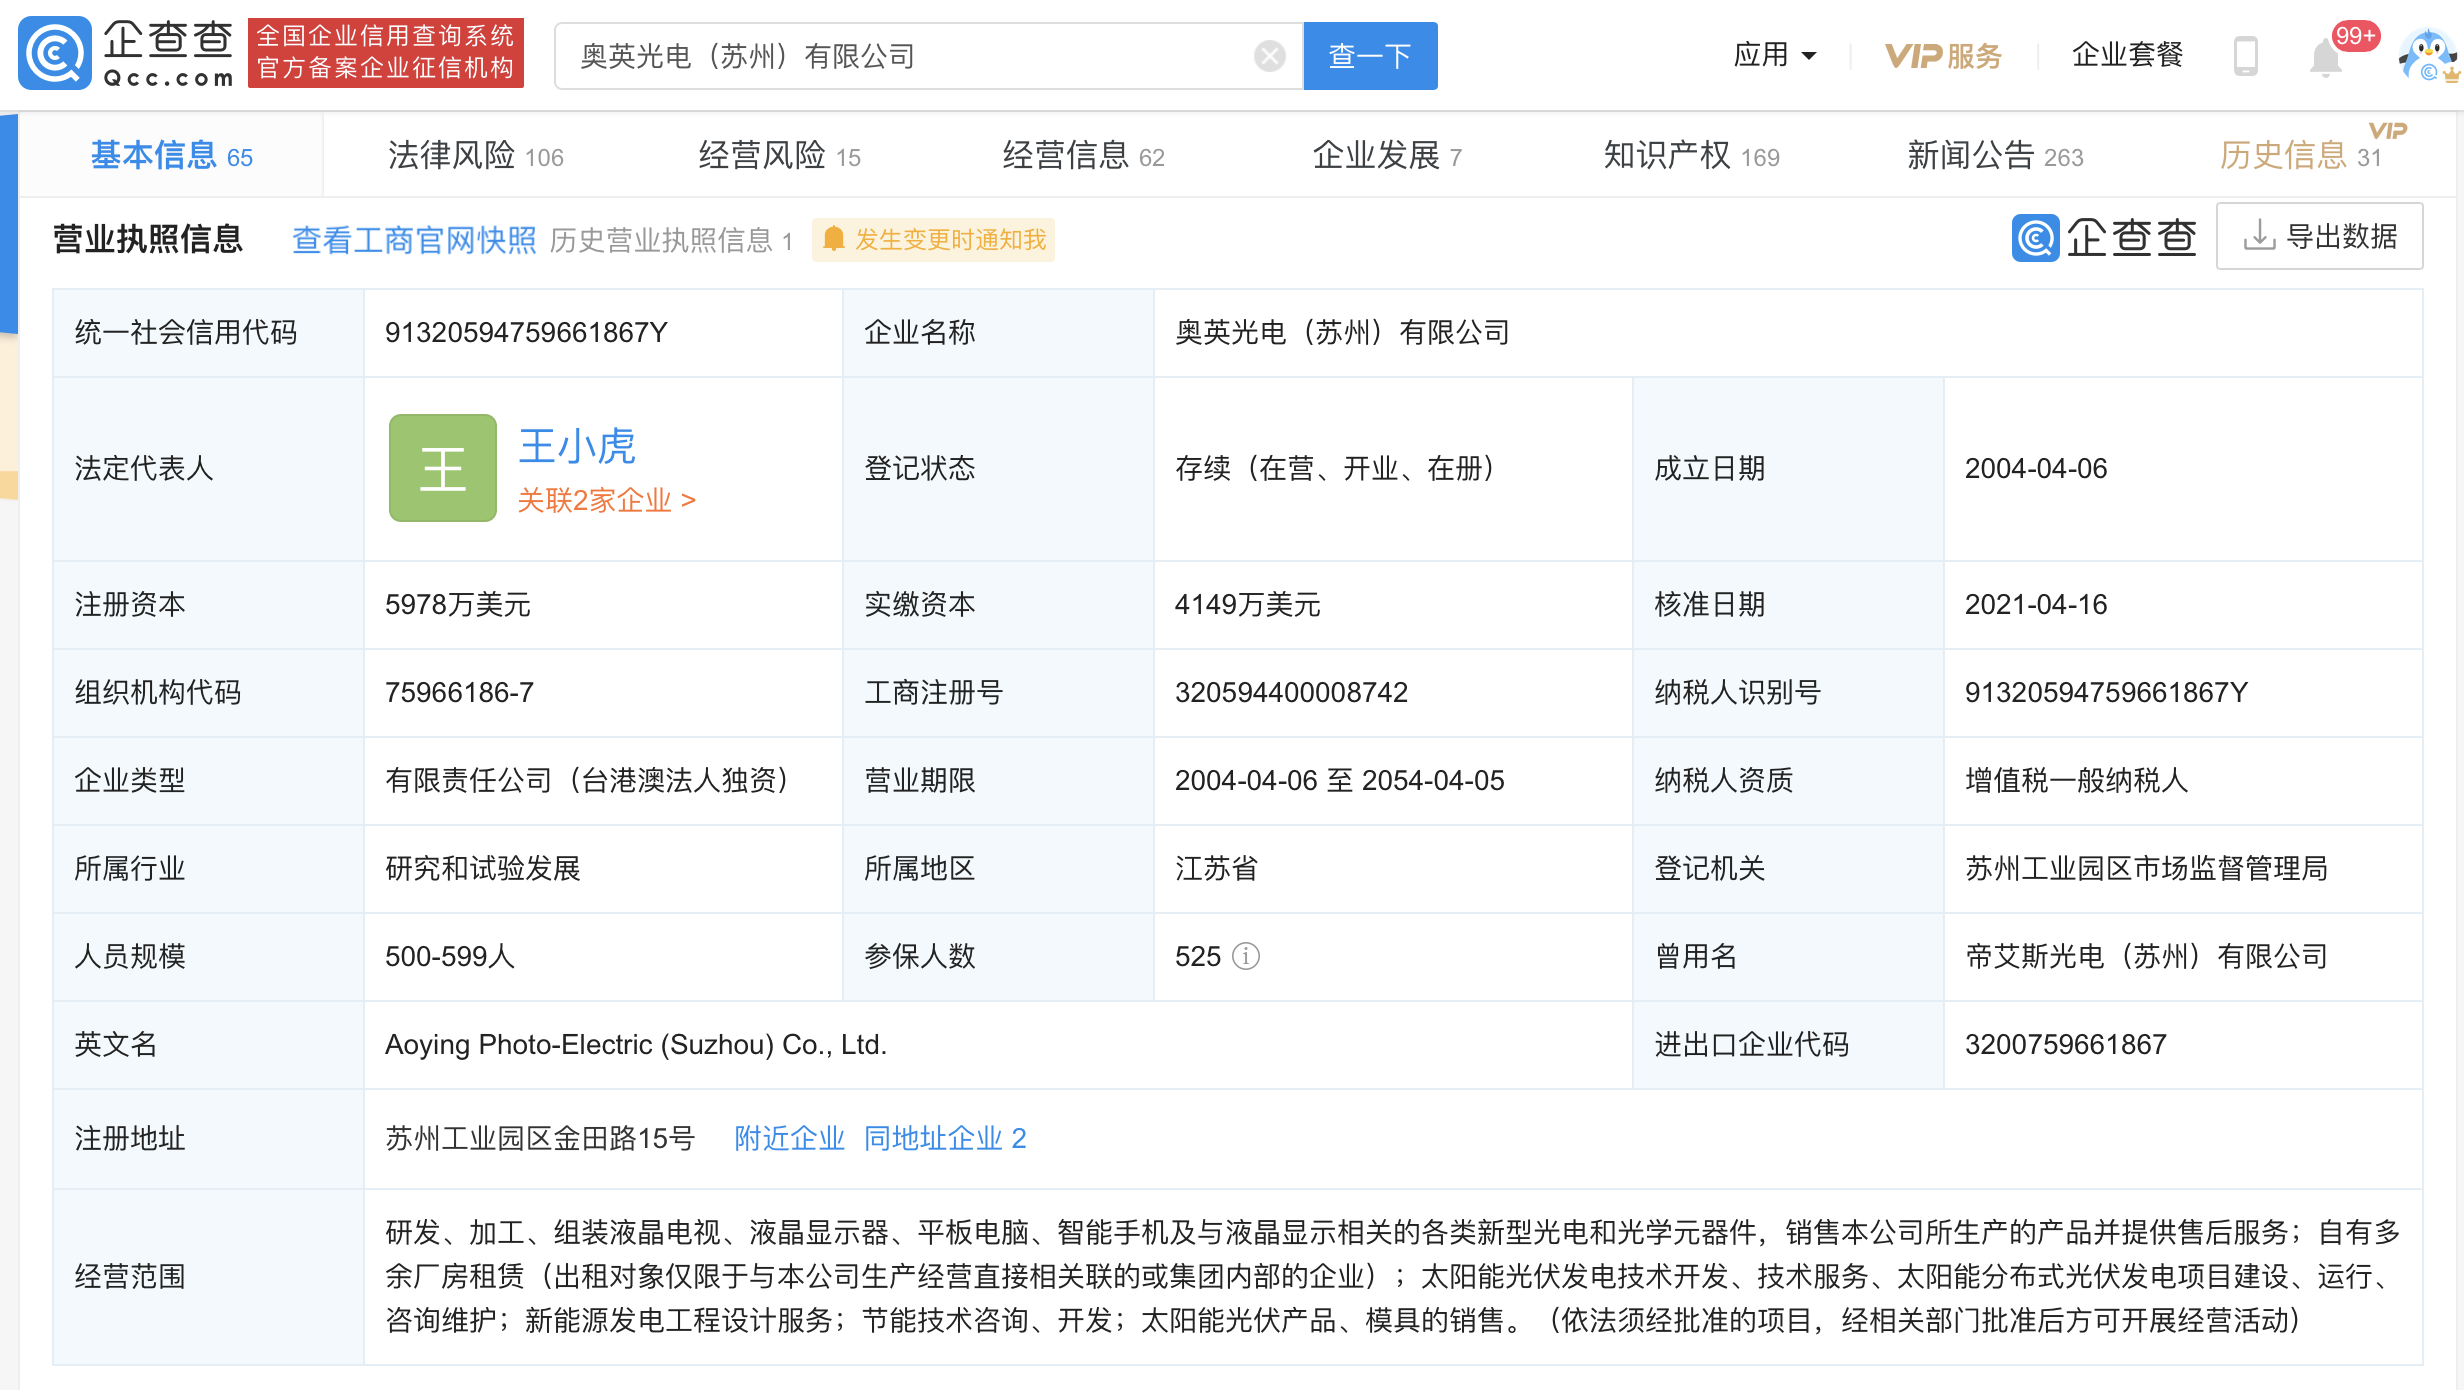The width and height of the screenshot is (2464, 1390).
Task: Select credit code 91320594759661867Y in first row
Action: pyautogui.click(x=526, y=333)
